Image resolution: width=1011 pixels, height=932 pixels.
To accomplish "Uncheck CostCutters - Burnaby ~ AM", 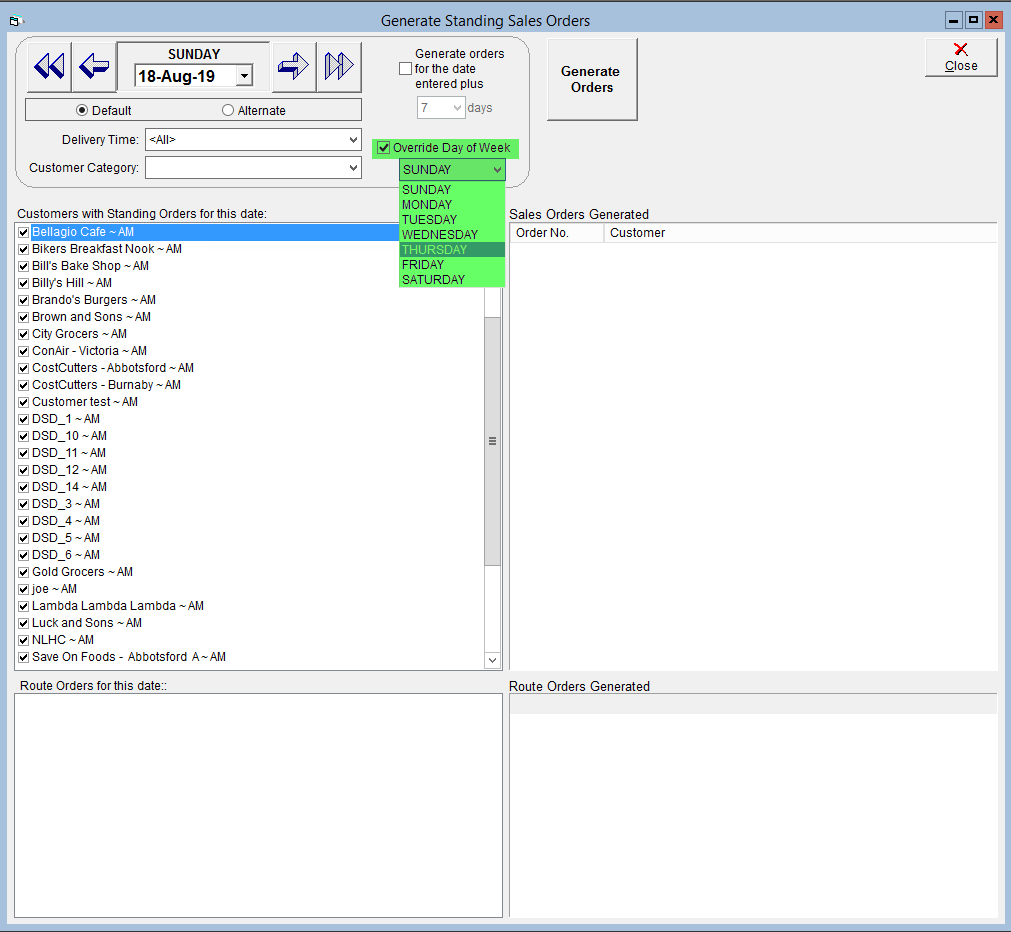I will point(24,385).
